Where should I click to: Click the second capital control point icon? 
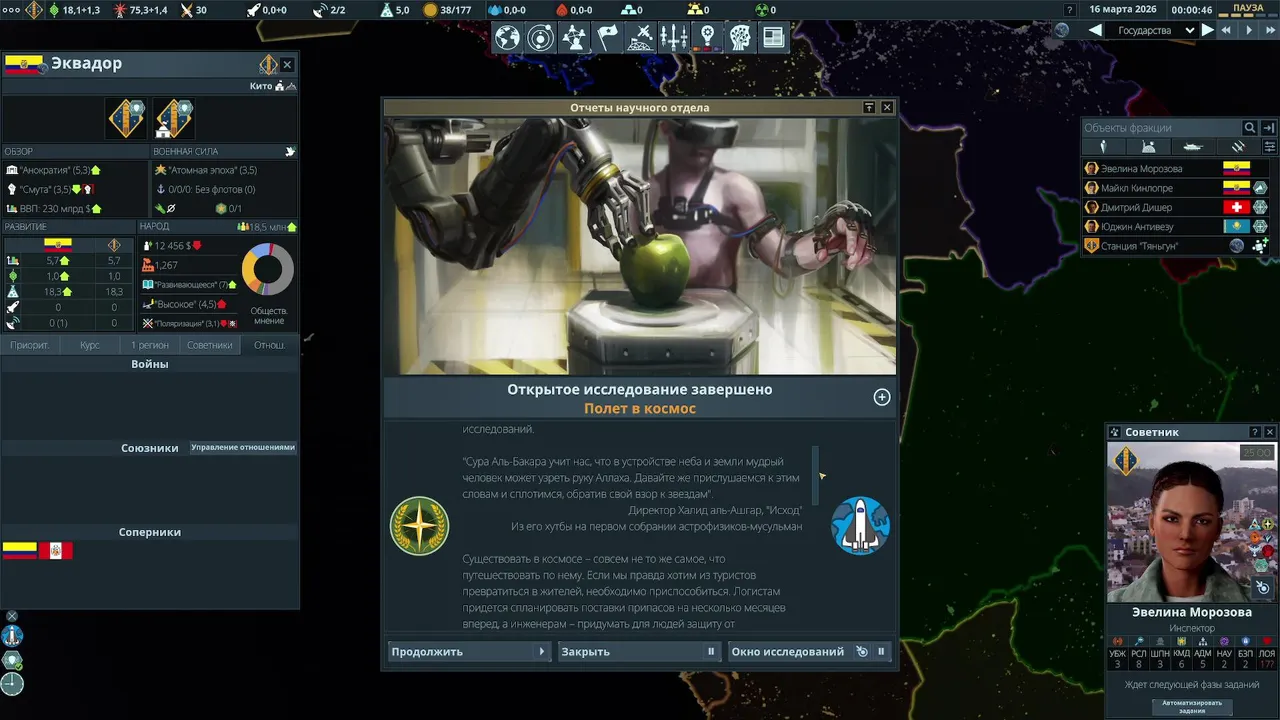click(173, 119)
